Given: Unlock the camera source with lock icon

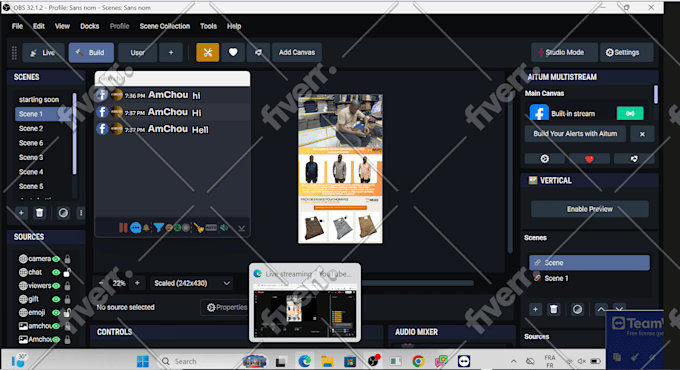Looking at the screenshot, I should [67, 259].
